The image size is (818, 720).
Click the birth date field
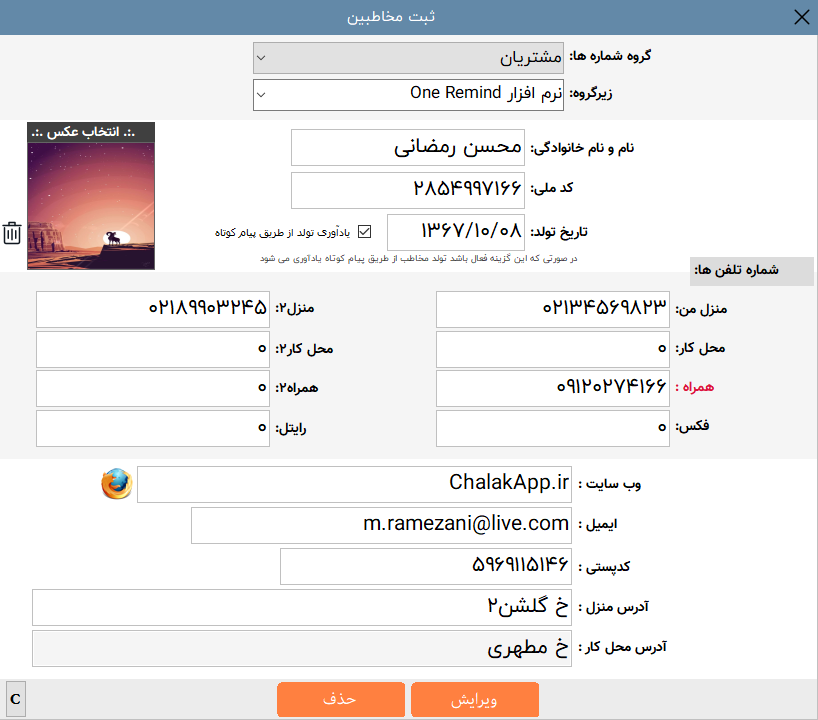pos(456,232)
